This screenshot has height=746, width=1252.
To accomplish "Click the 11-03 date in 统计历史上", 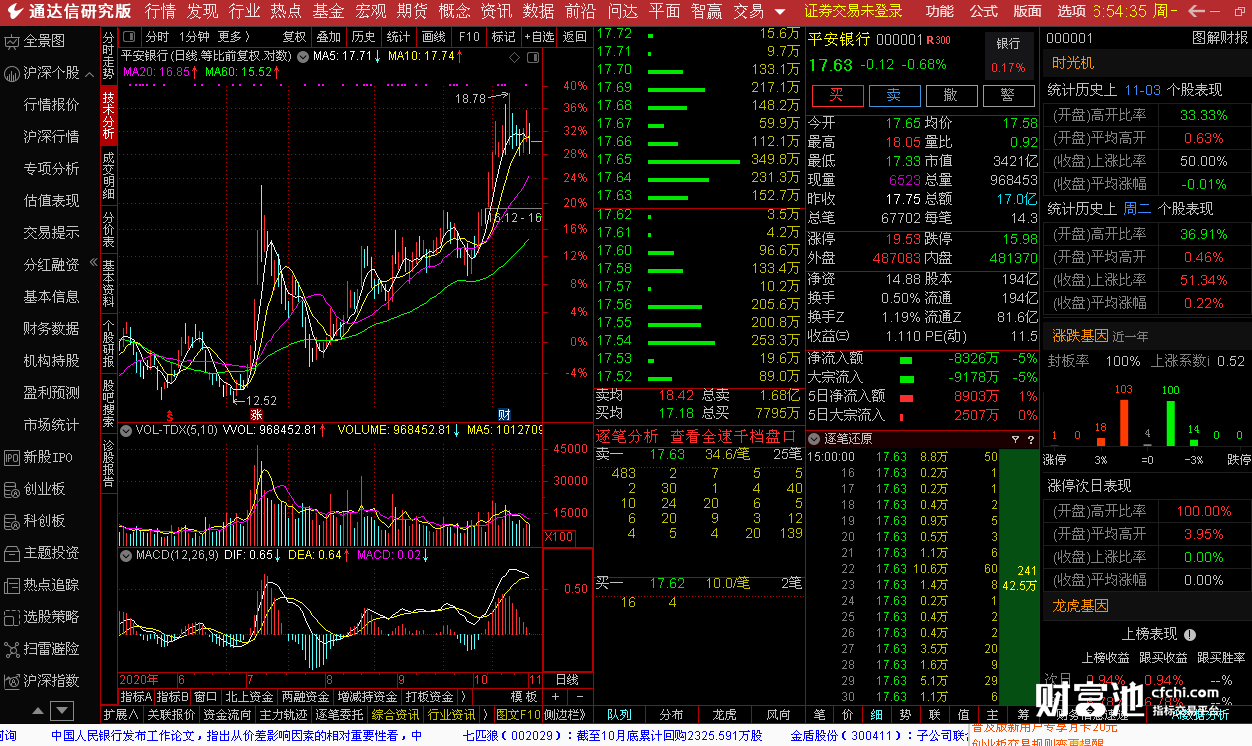I will (1143, 90).
